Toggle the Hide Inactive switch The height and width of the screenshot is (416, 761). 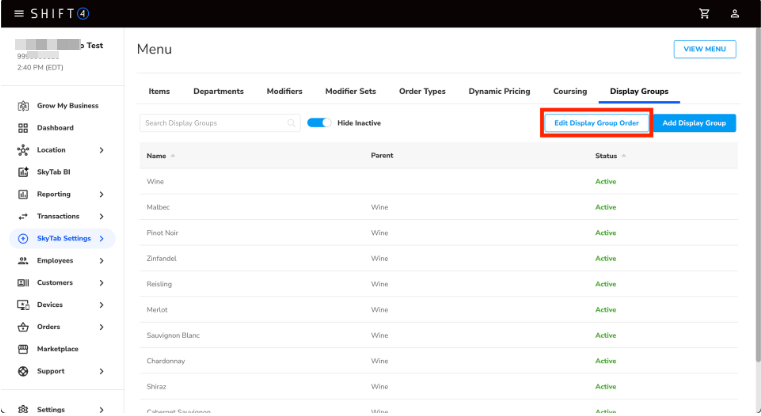[x=319, y=123]
